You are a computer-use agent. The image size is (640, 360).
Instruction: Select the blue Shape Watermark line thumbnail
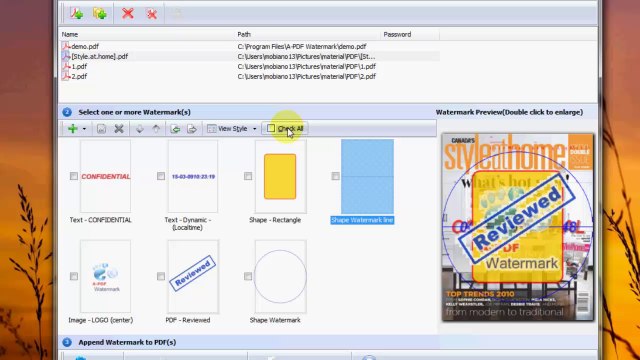coord(367,176)
